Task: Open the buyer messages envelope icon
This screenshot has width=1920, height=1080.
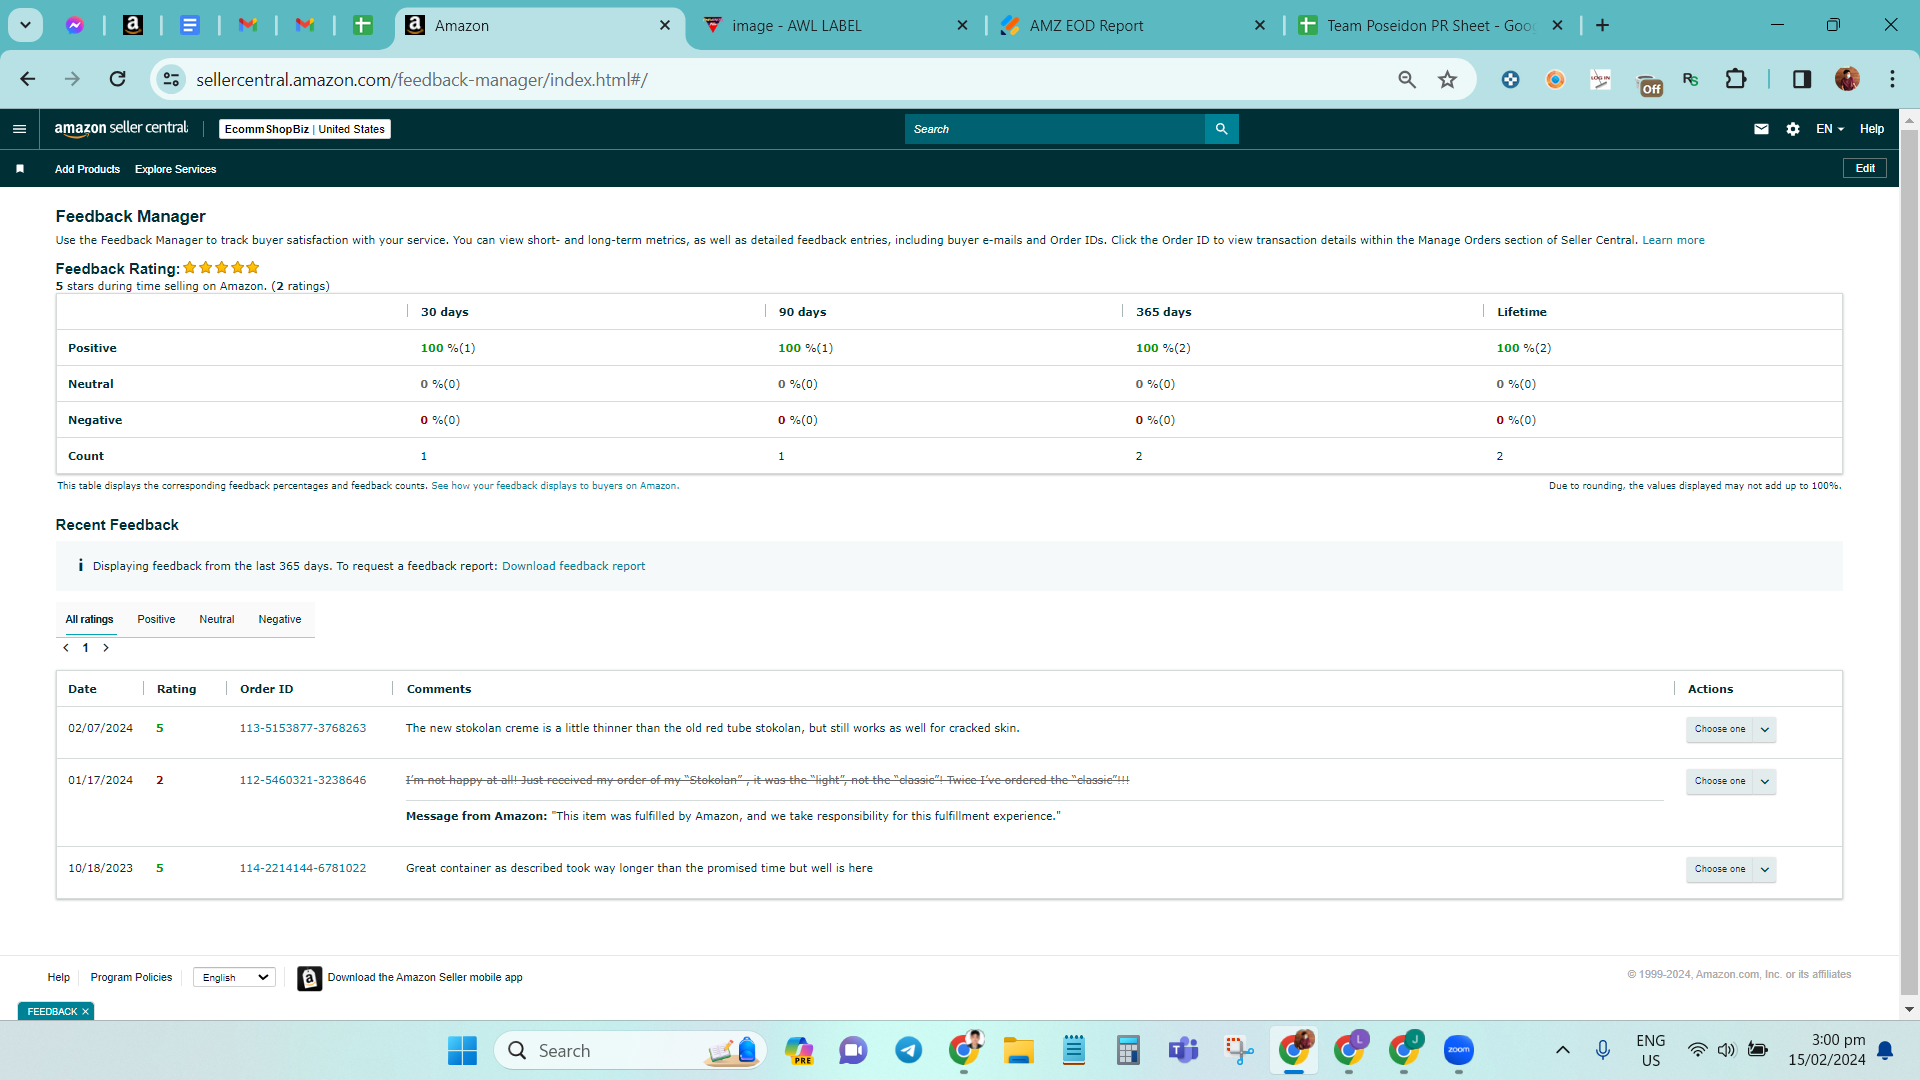Action: click(x=1761, y=129)
